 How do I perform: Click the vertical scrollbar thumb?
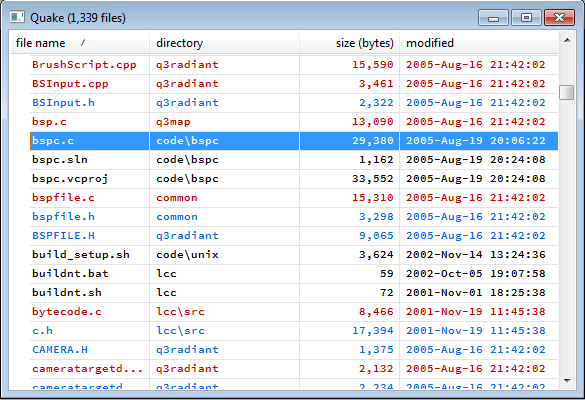[567, 93]
